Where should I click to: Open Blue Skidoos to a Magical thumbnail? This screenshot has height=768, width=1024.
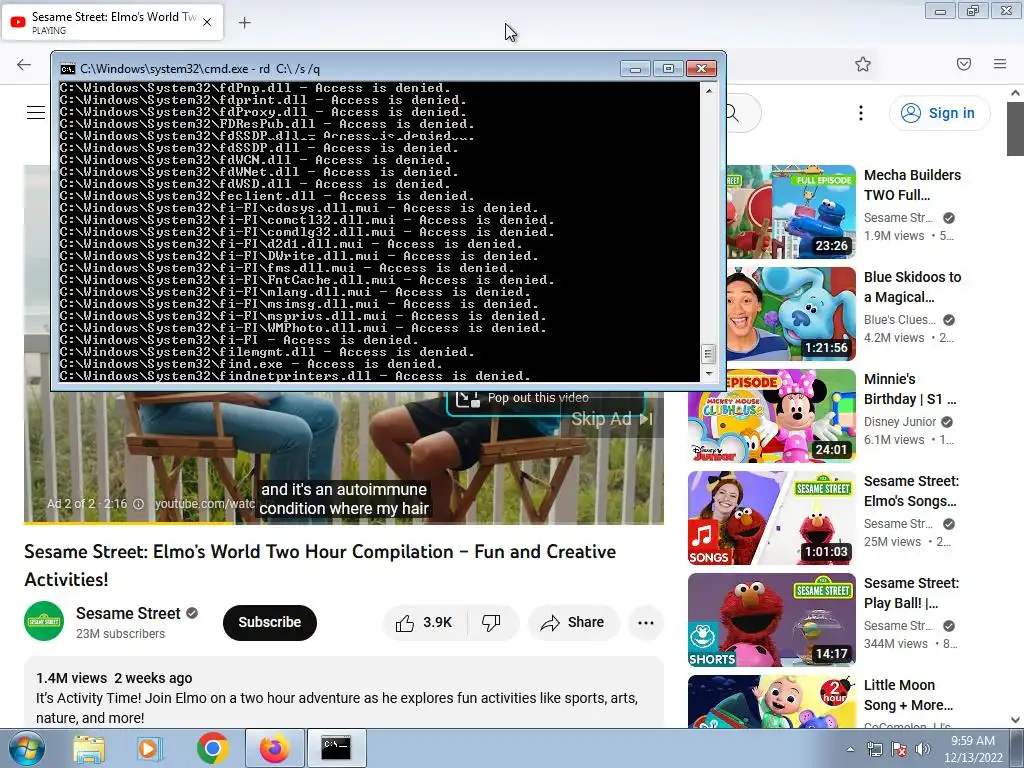pos(791,313)
